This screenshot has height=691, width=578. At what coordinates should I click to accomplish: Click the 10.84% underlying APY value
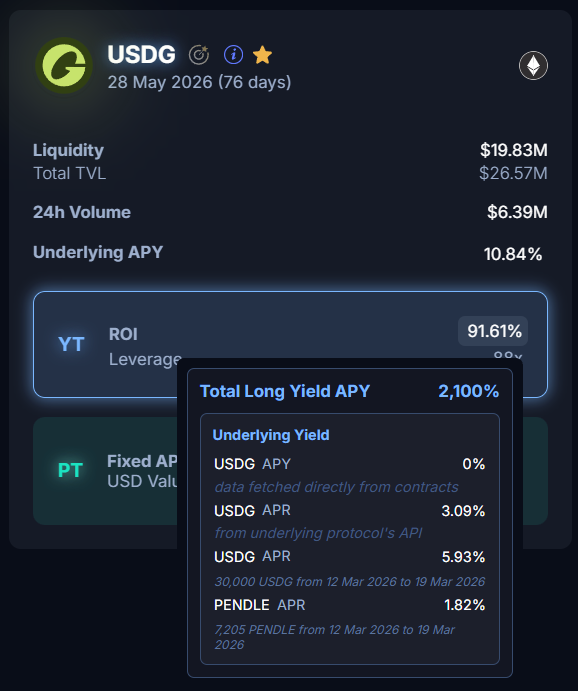pos(513,254)
